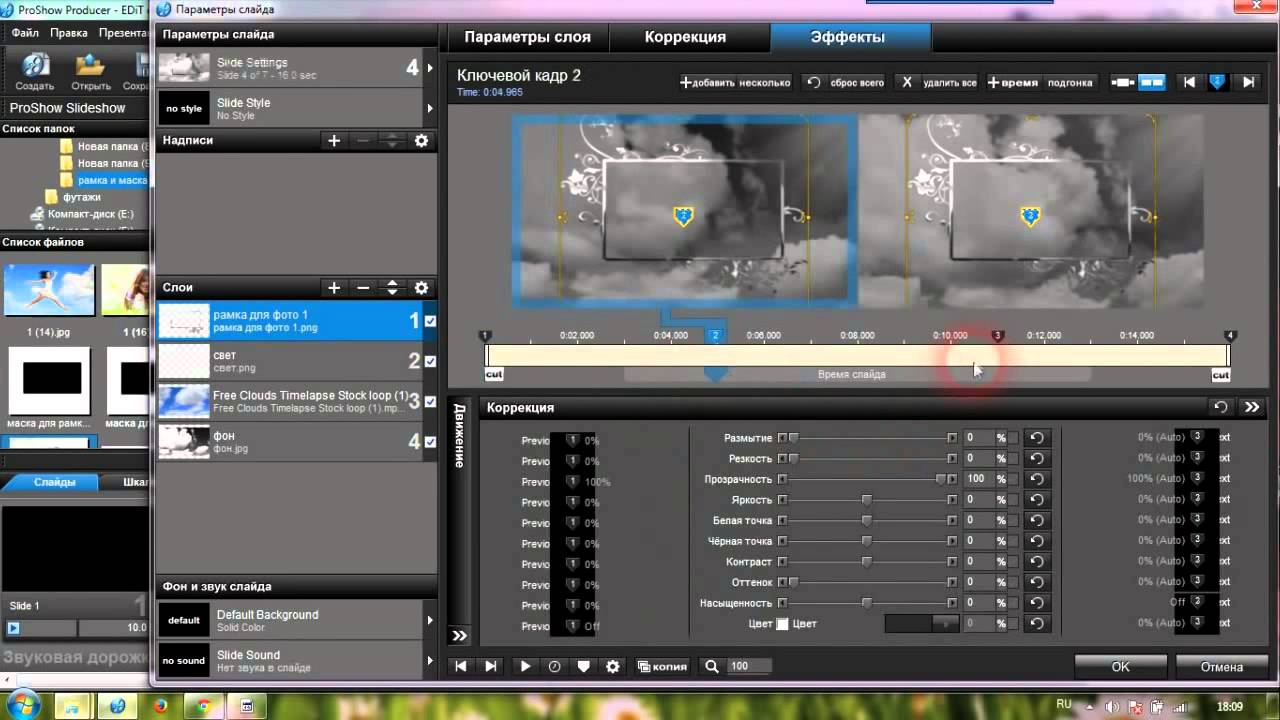Viewport: 1280px width, 720px height.
Task: Play the slide preview
Action: coord(525,666)
